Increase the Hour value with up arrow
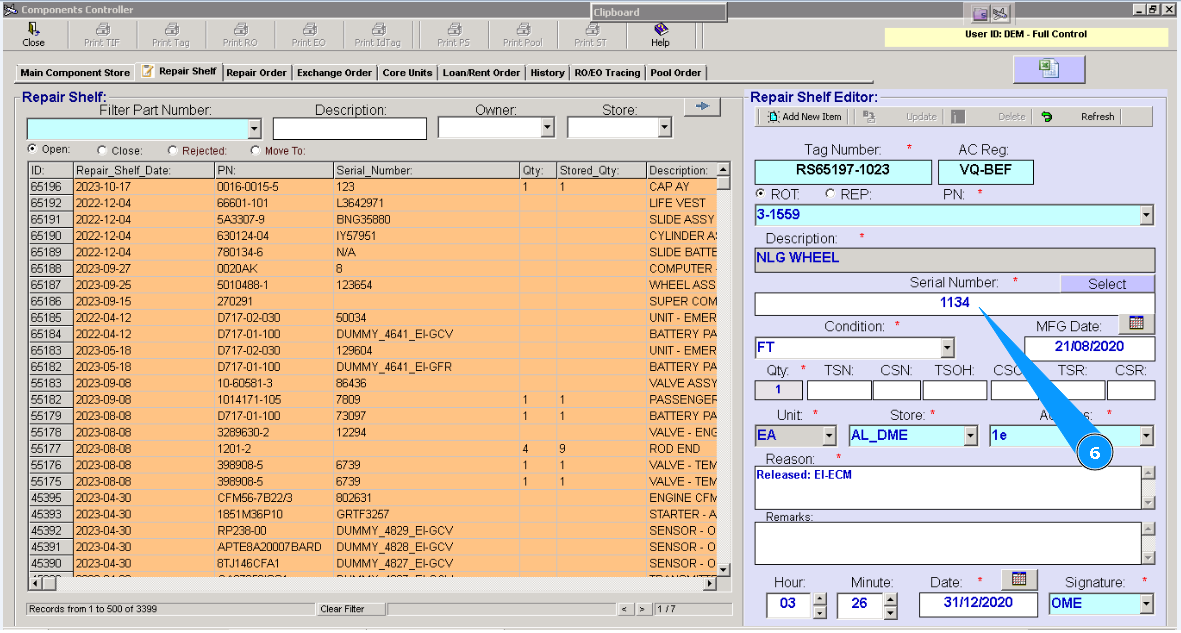The height and width of the screenshot is (633, 1181). pos(819,598)
